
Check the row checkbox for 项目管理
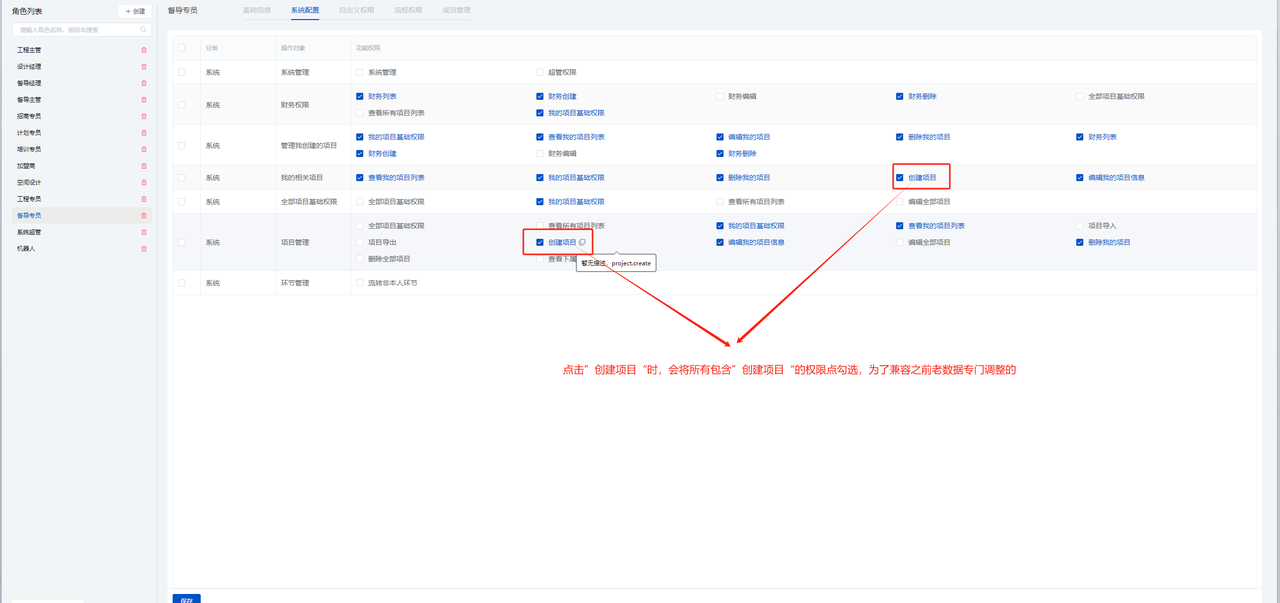(181, 242)
